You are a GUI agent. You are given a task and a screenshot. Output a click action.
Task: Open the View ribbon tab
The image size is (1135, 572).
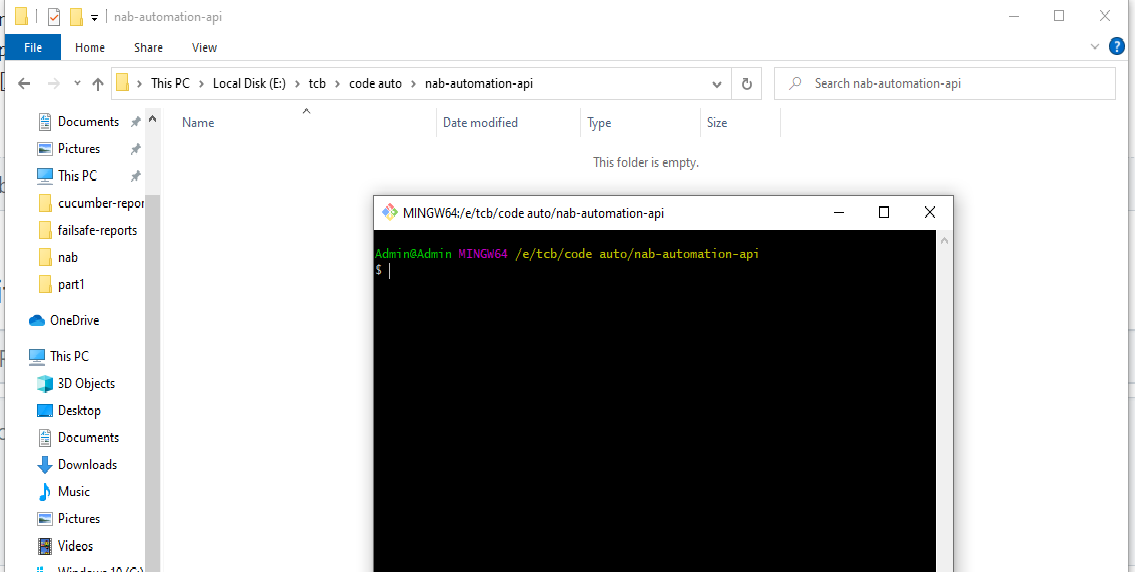tap(204, 48)
